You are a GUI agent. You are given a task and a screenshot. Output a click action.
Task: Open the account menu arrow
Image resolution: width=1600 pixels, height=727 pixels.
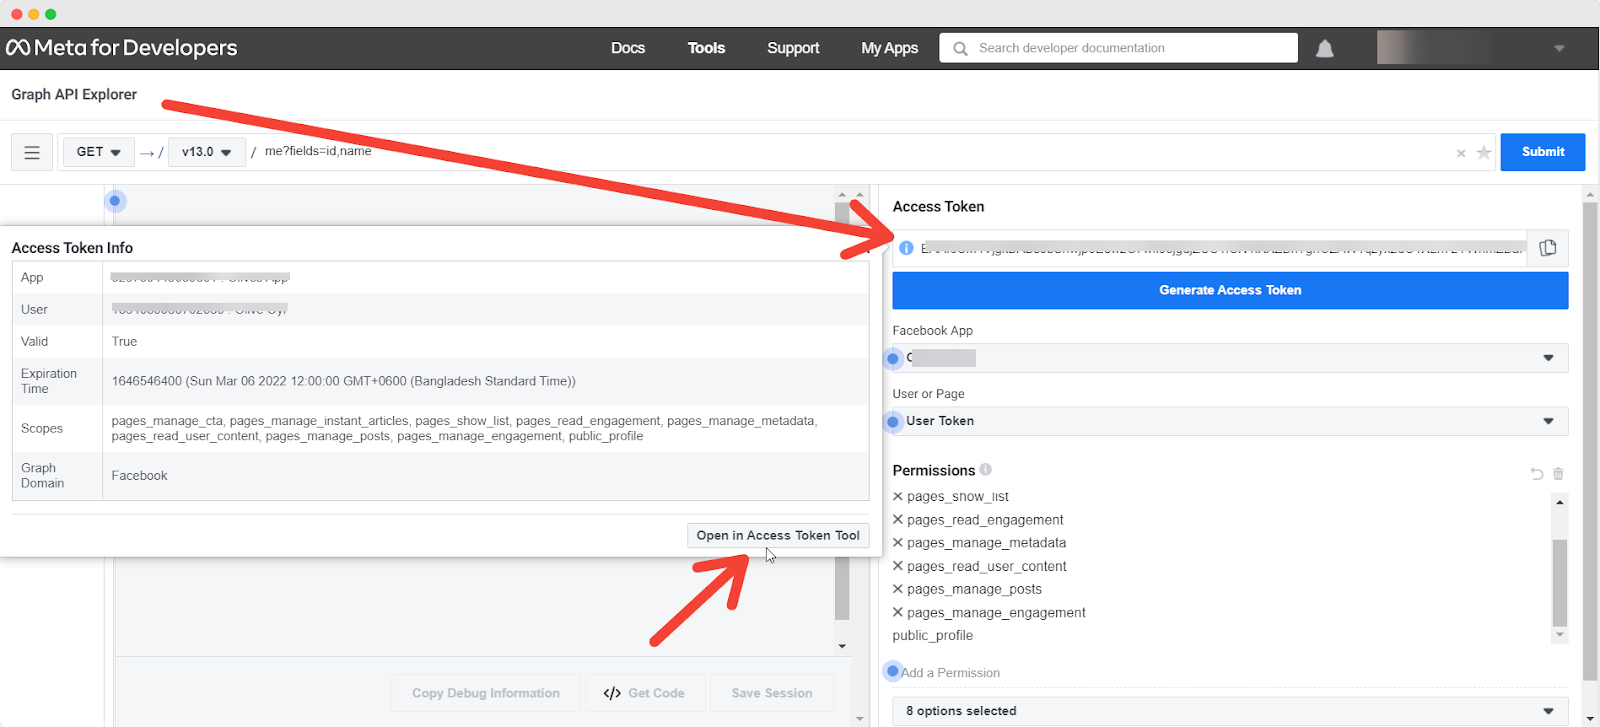(1559, 48)
